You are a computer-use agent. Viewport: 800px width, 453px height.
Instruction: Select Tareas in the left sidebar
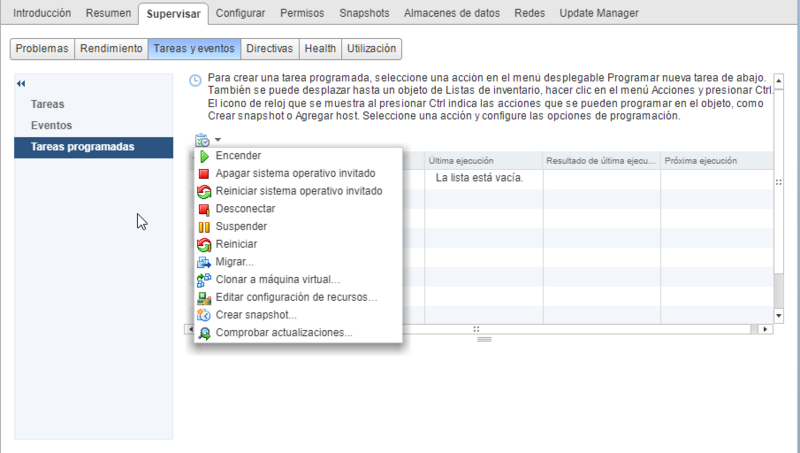click(48, 103)
